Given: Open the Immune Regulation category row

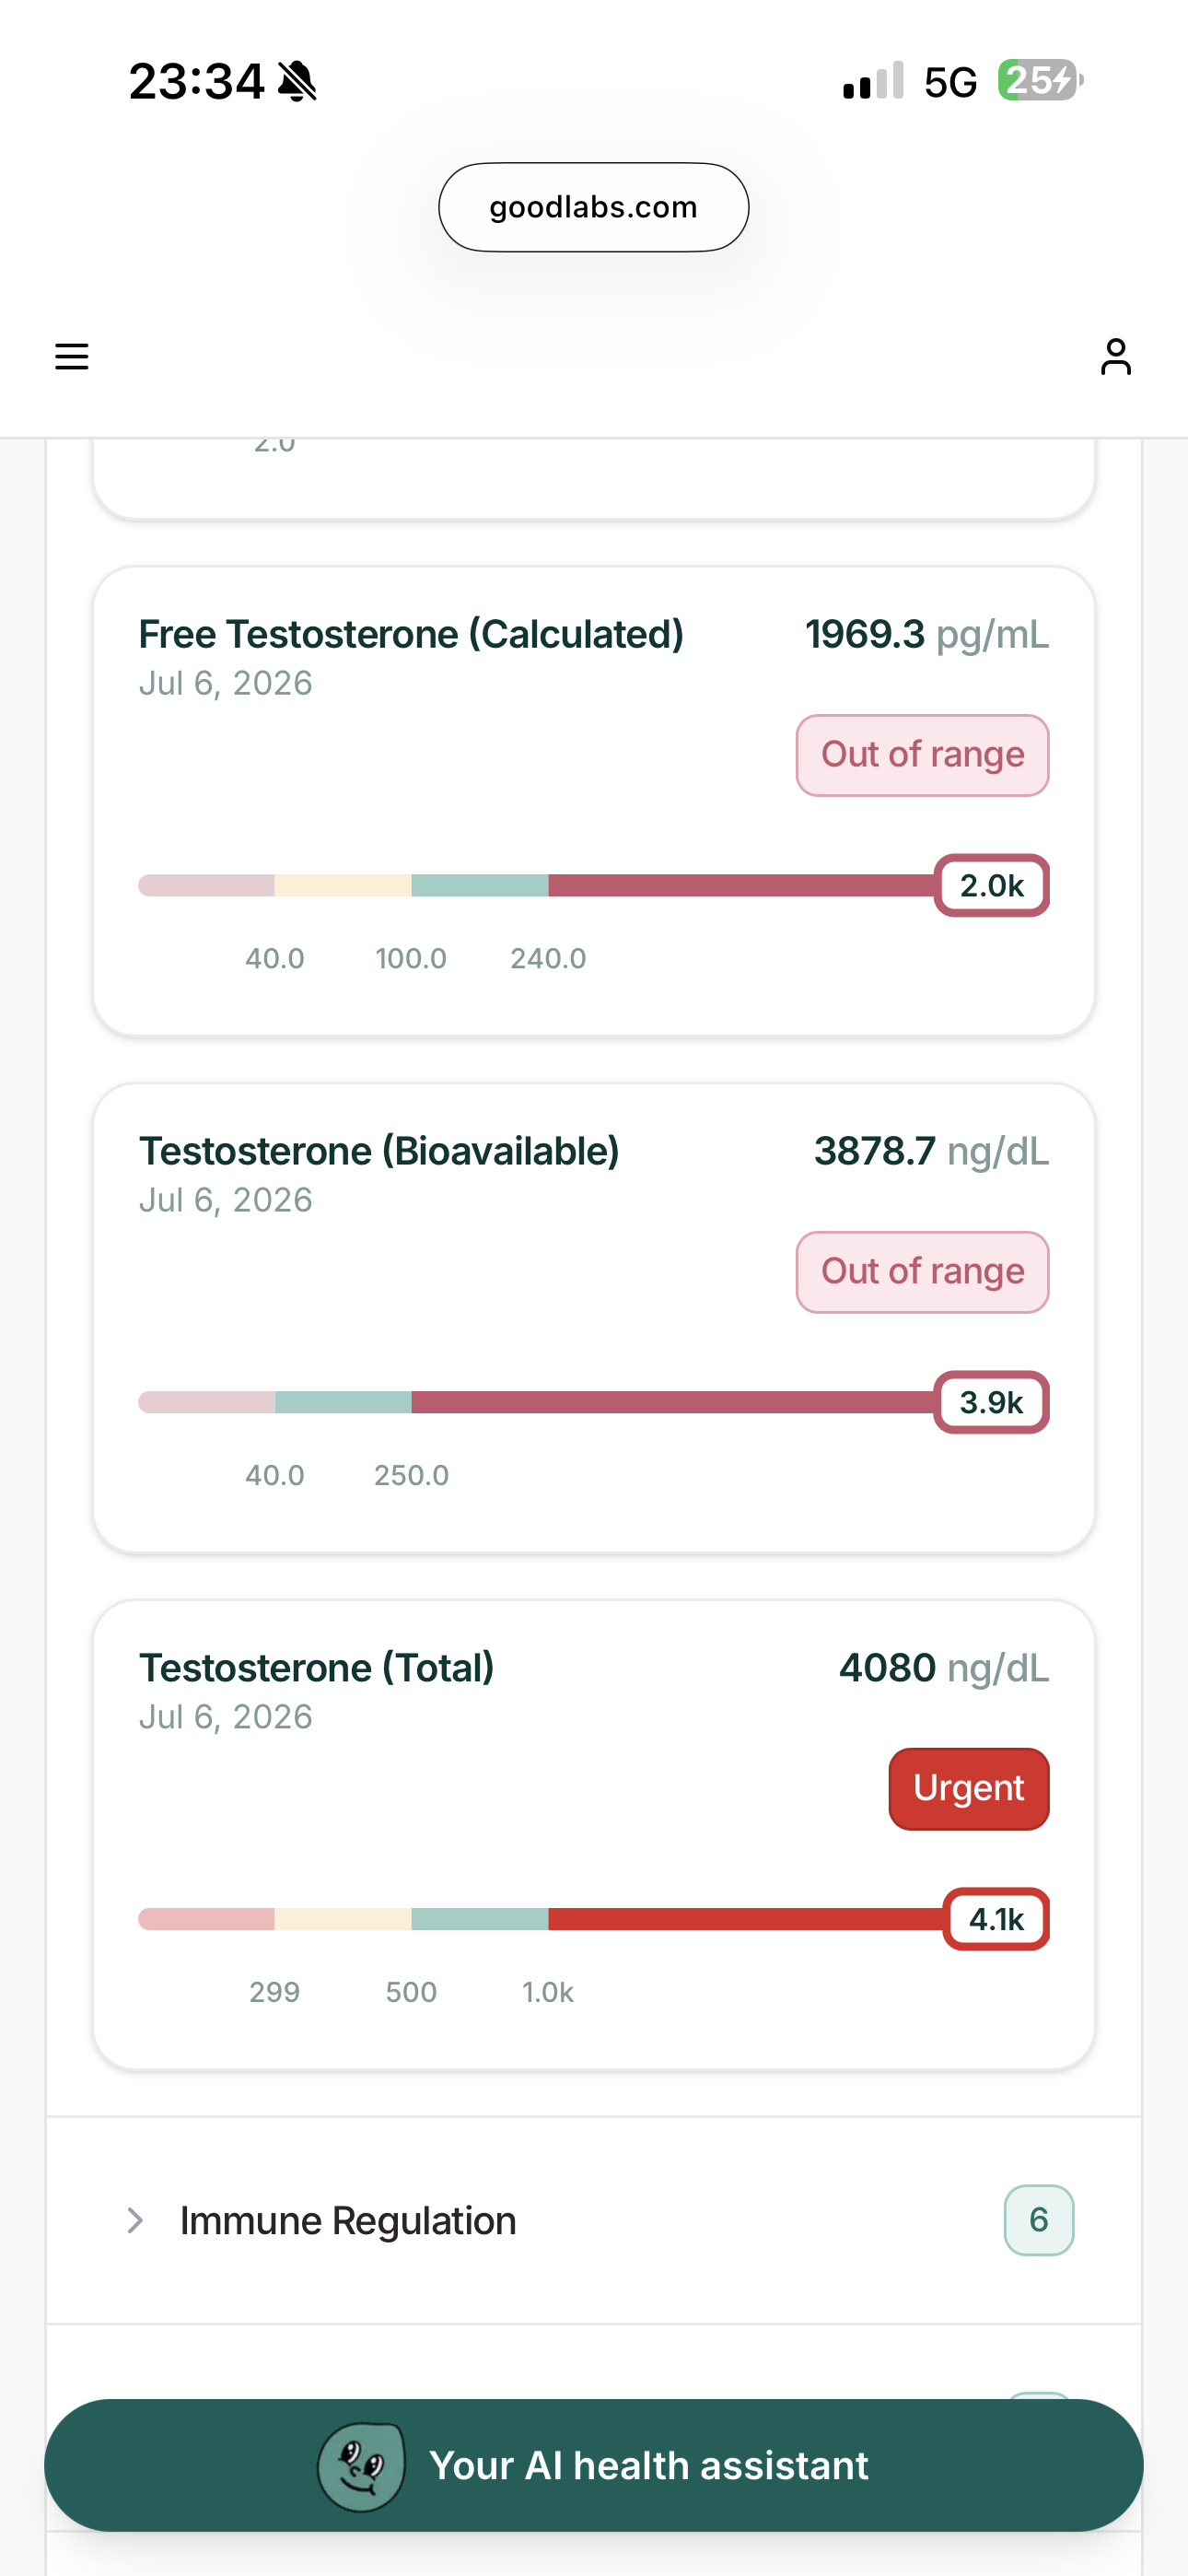Looking at the screenshot, I should pyautogui.click(x=594, y=2220).
